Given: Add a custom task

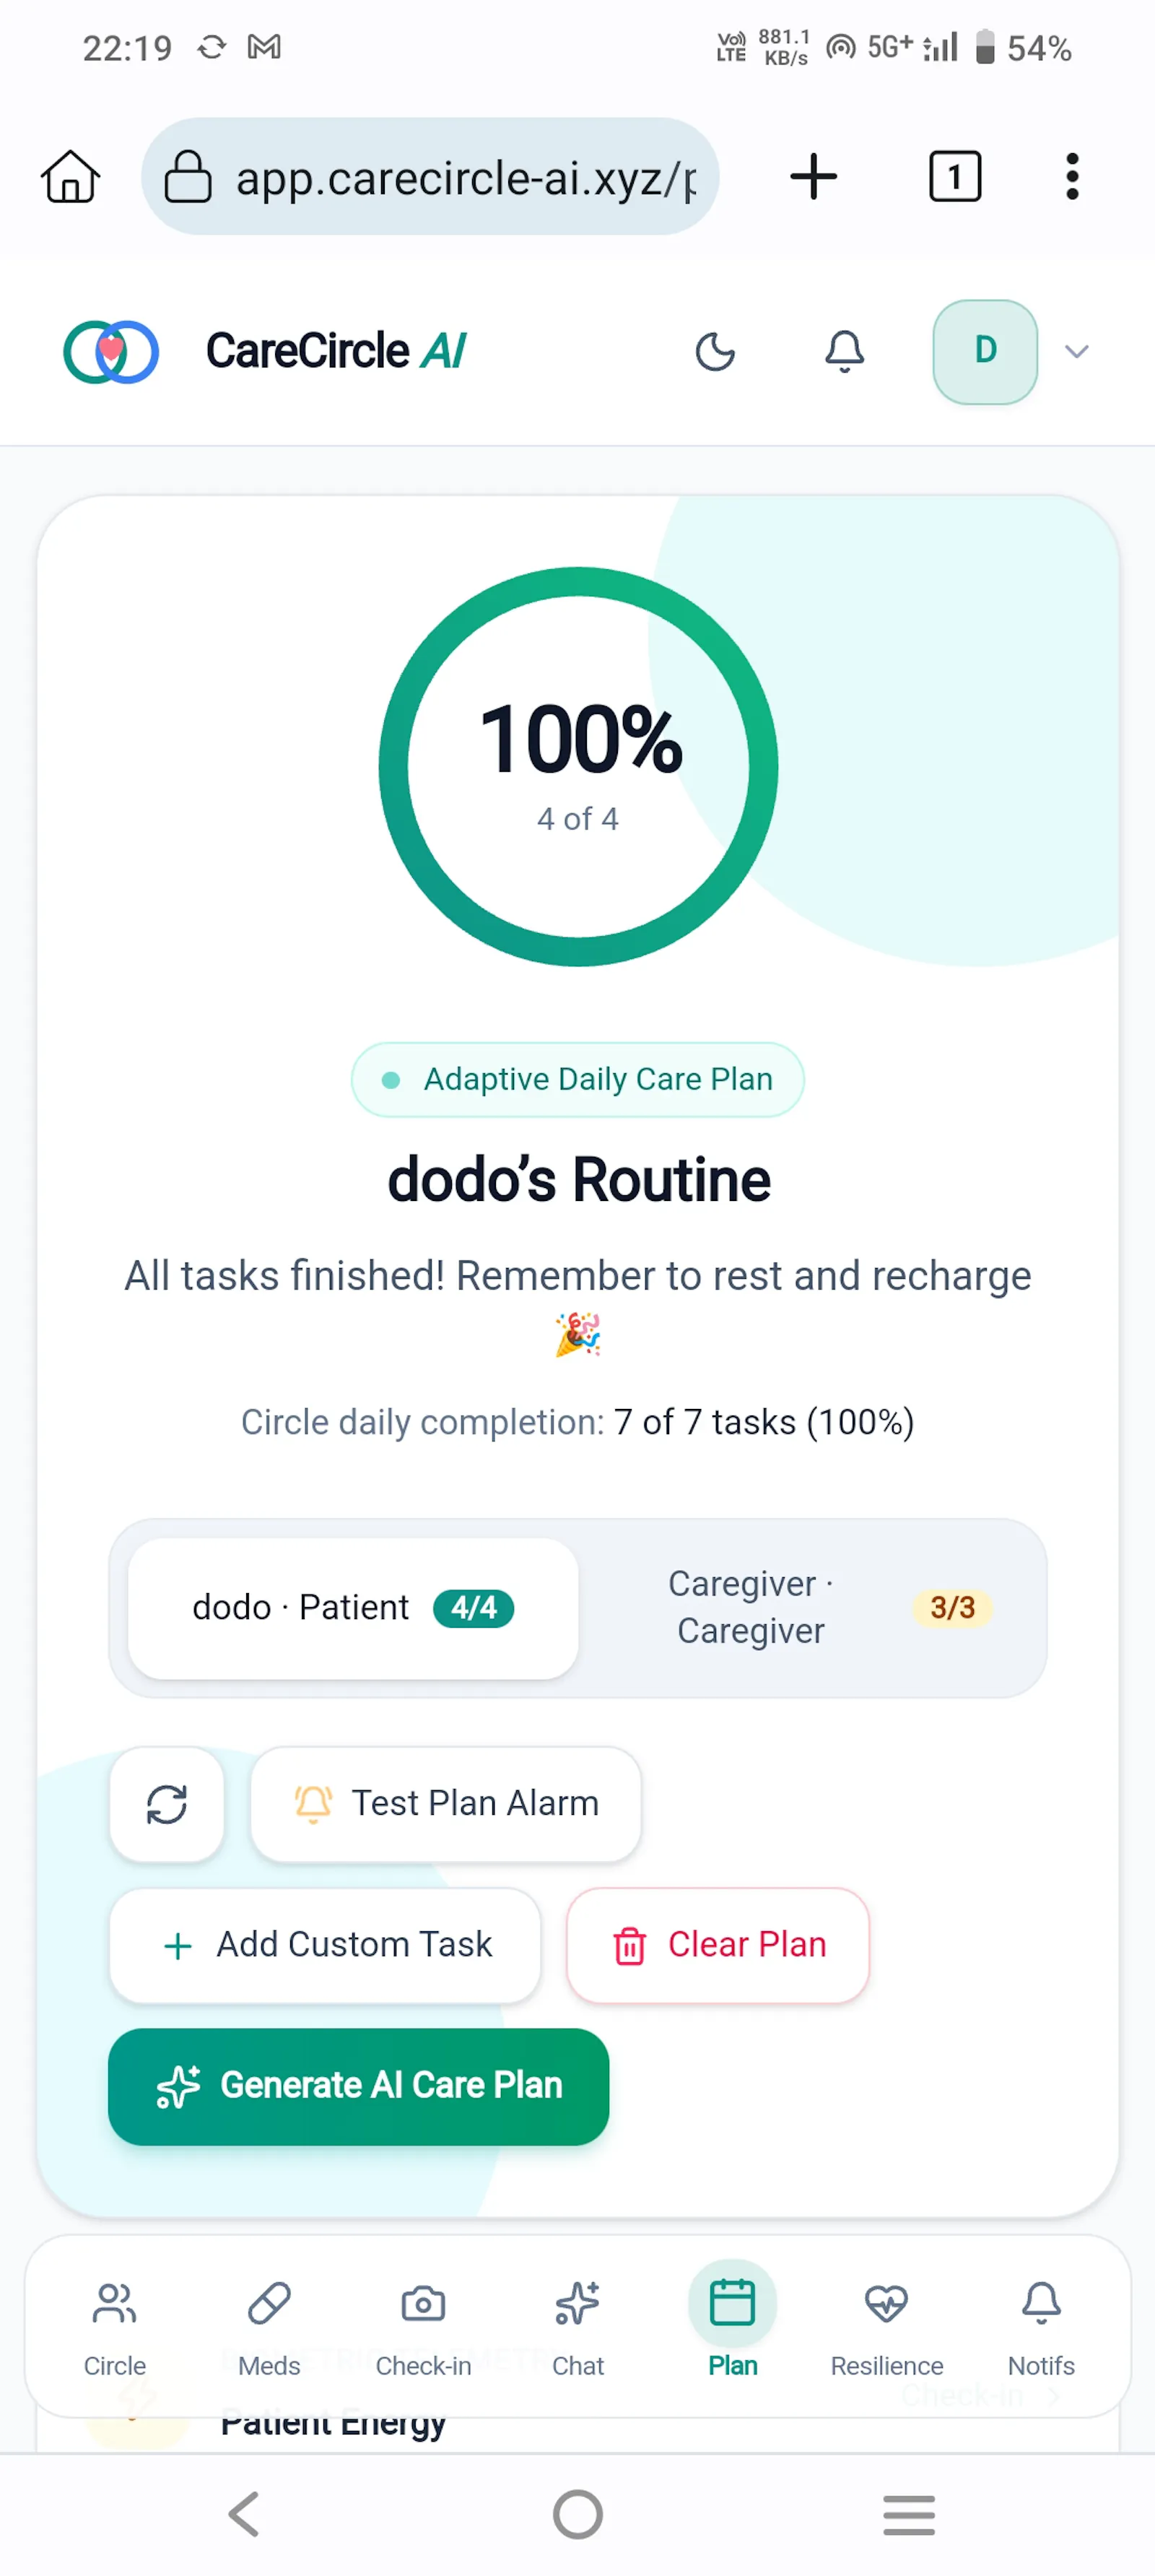Looking at the screenshot, I should (x=325, y=1945).
